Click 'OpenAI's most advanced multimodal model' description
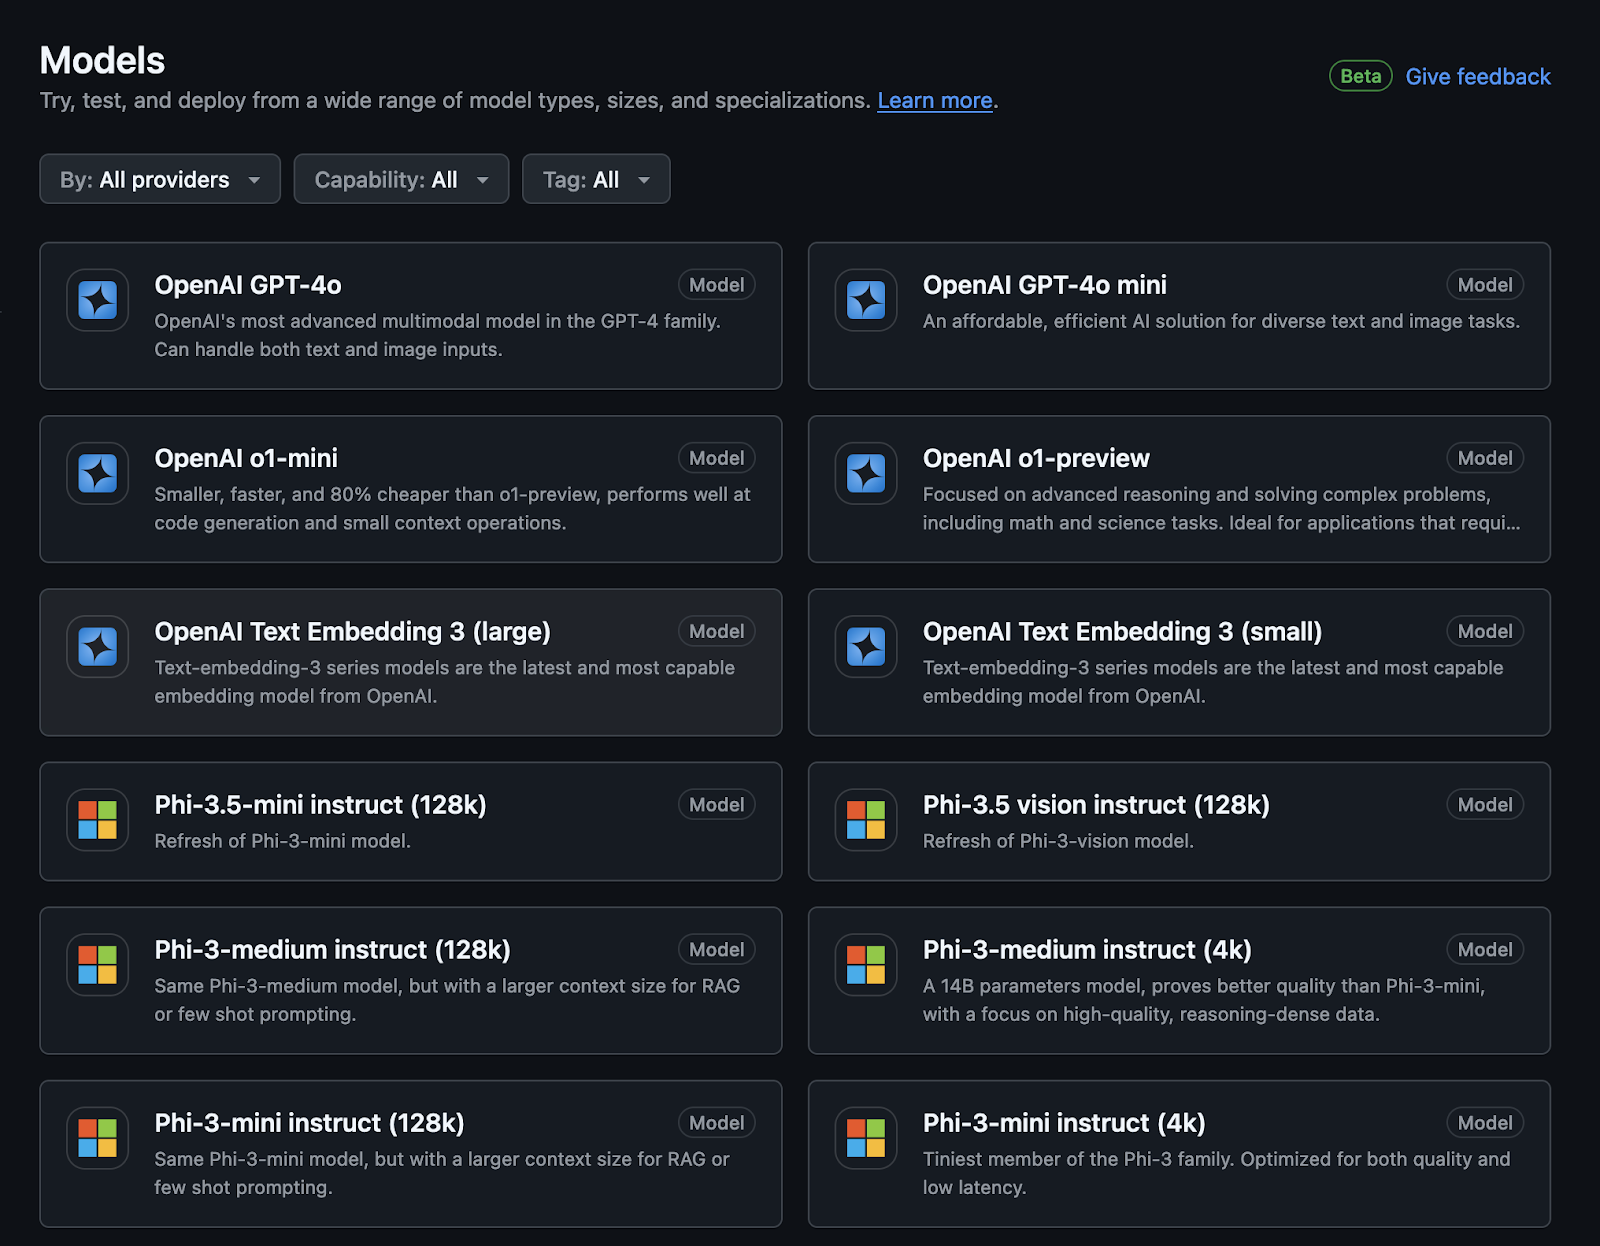 [x=437, y=335]
